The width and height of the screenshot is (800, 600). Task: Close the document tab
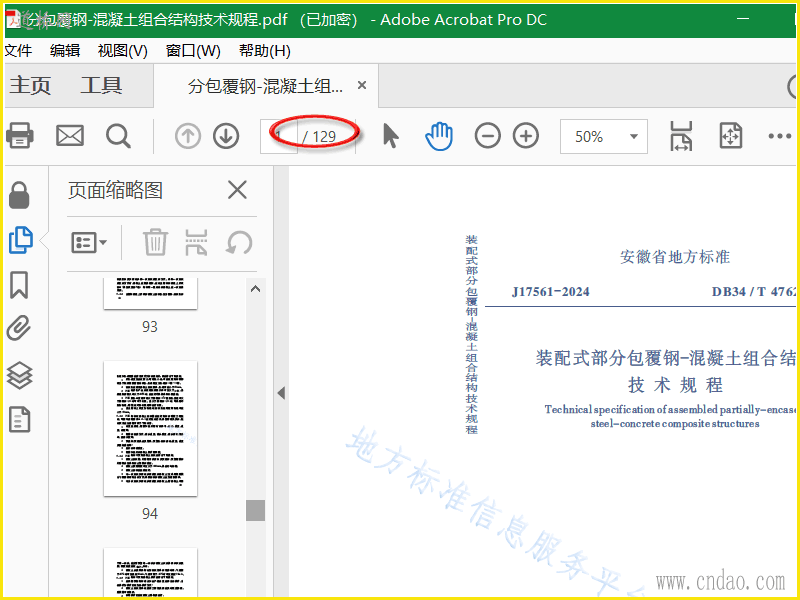362,85
